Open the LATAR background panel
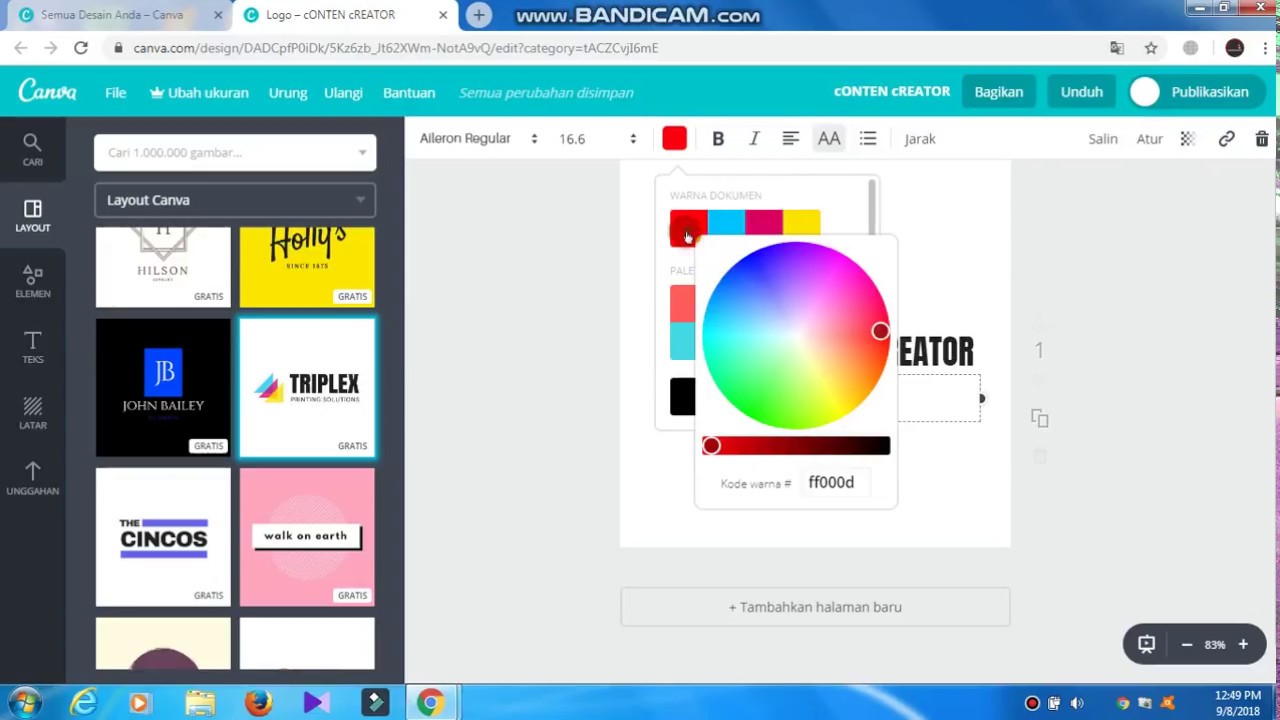Viewport: 1280px width, 720px height. point(32,413)
